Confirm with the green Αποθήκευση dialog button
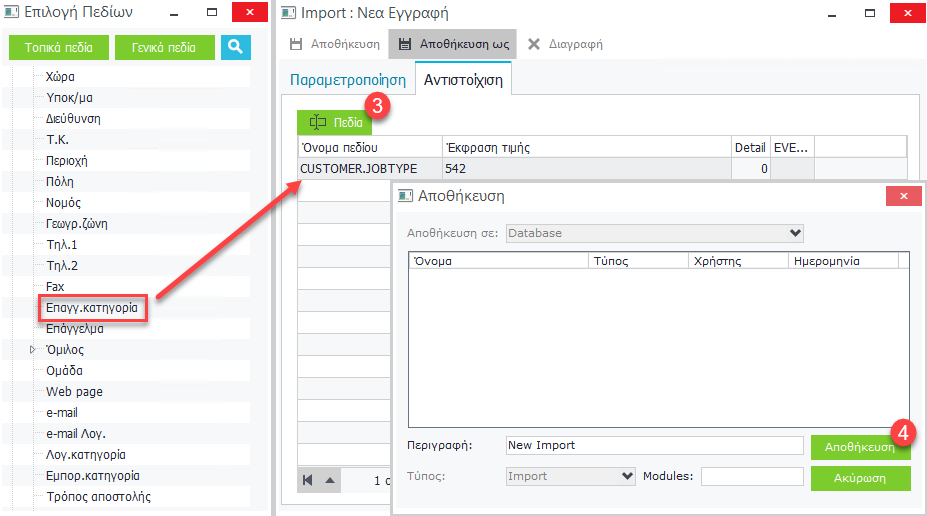927x516 pixels. 859,446
